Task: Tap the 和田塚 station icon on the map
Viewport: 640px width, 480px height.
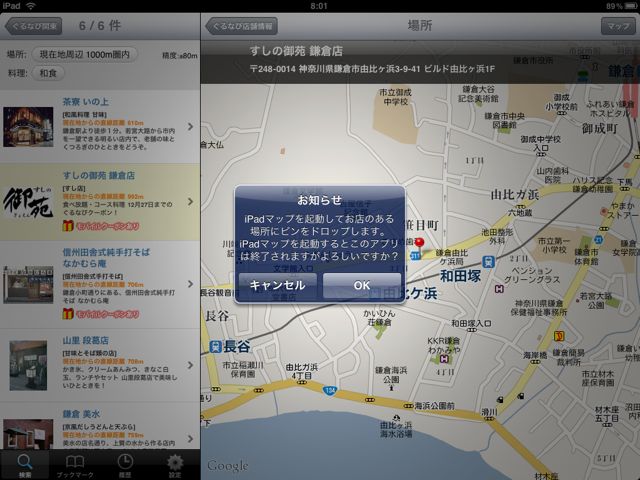Action: pos(488,262)
